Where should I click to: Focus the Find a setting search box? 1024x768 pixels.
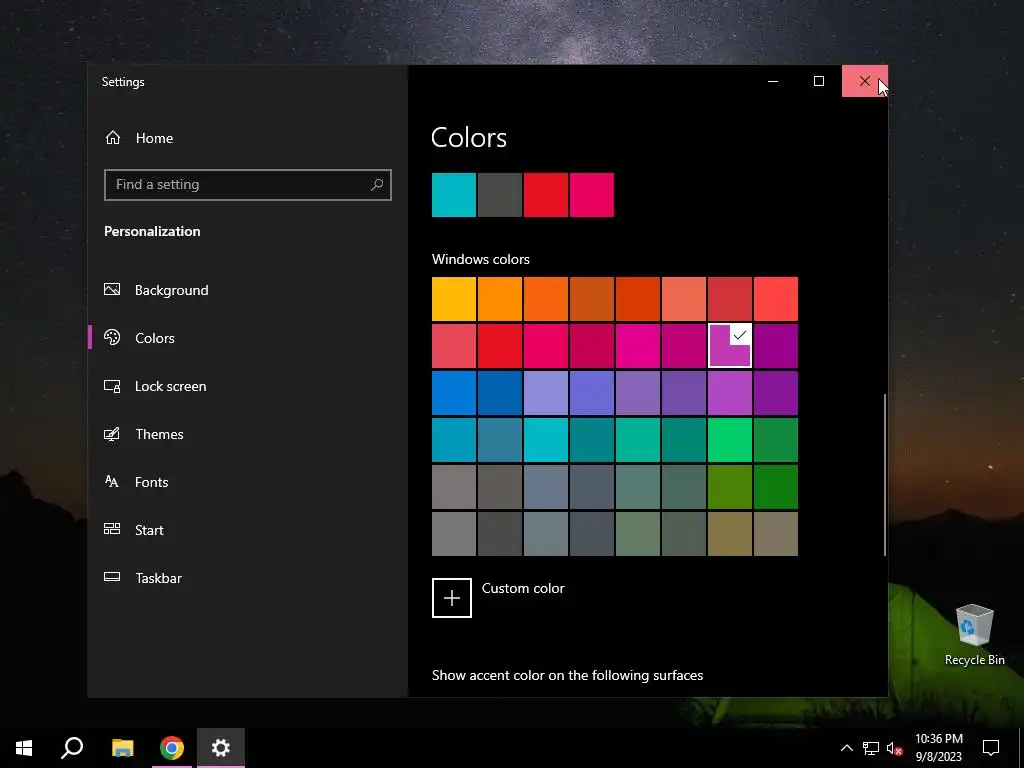point(248,185)
